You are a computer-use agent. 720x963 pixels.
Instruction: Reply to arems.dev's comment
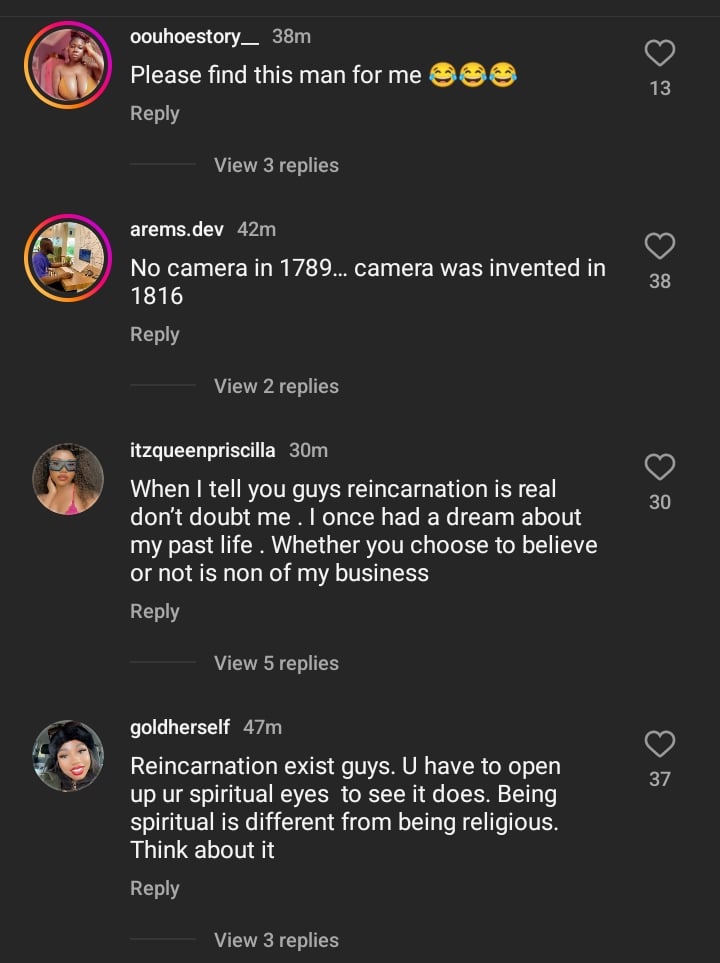154,335
